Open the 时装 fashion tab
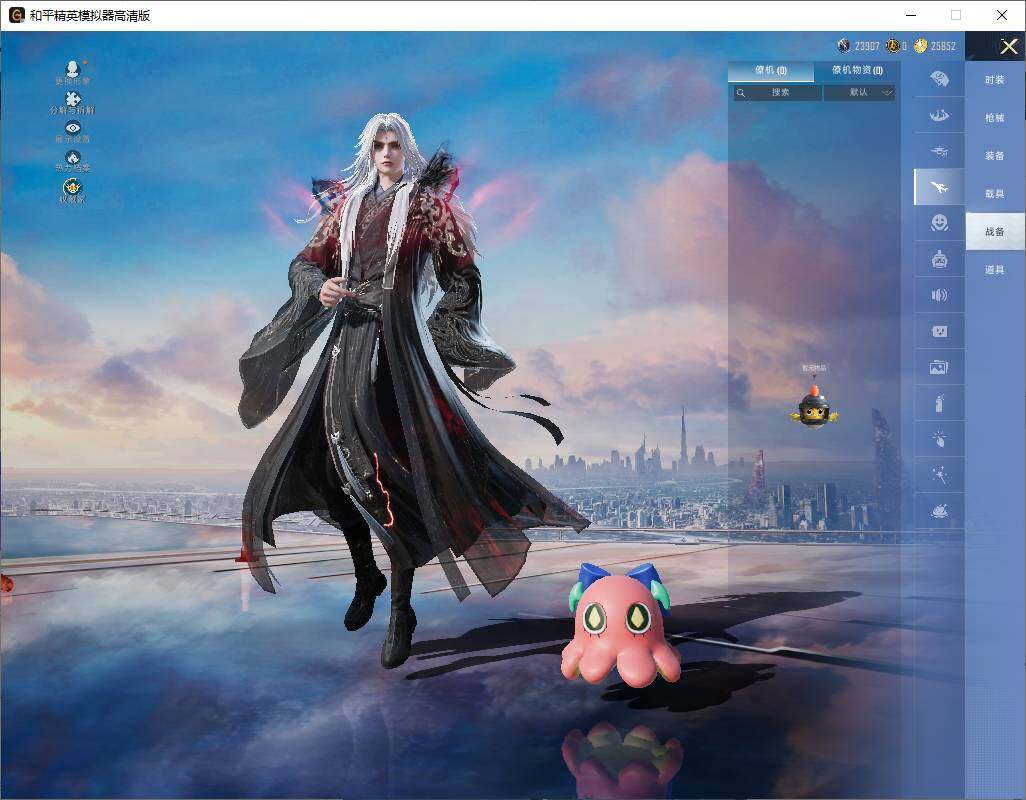This screenshot has width=1026, height=800. point(995,80)
